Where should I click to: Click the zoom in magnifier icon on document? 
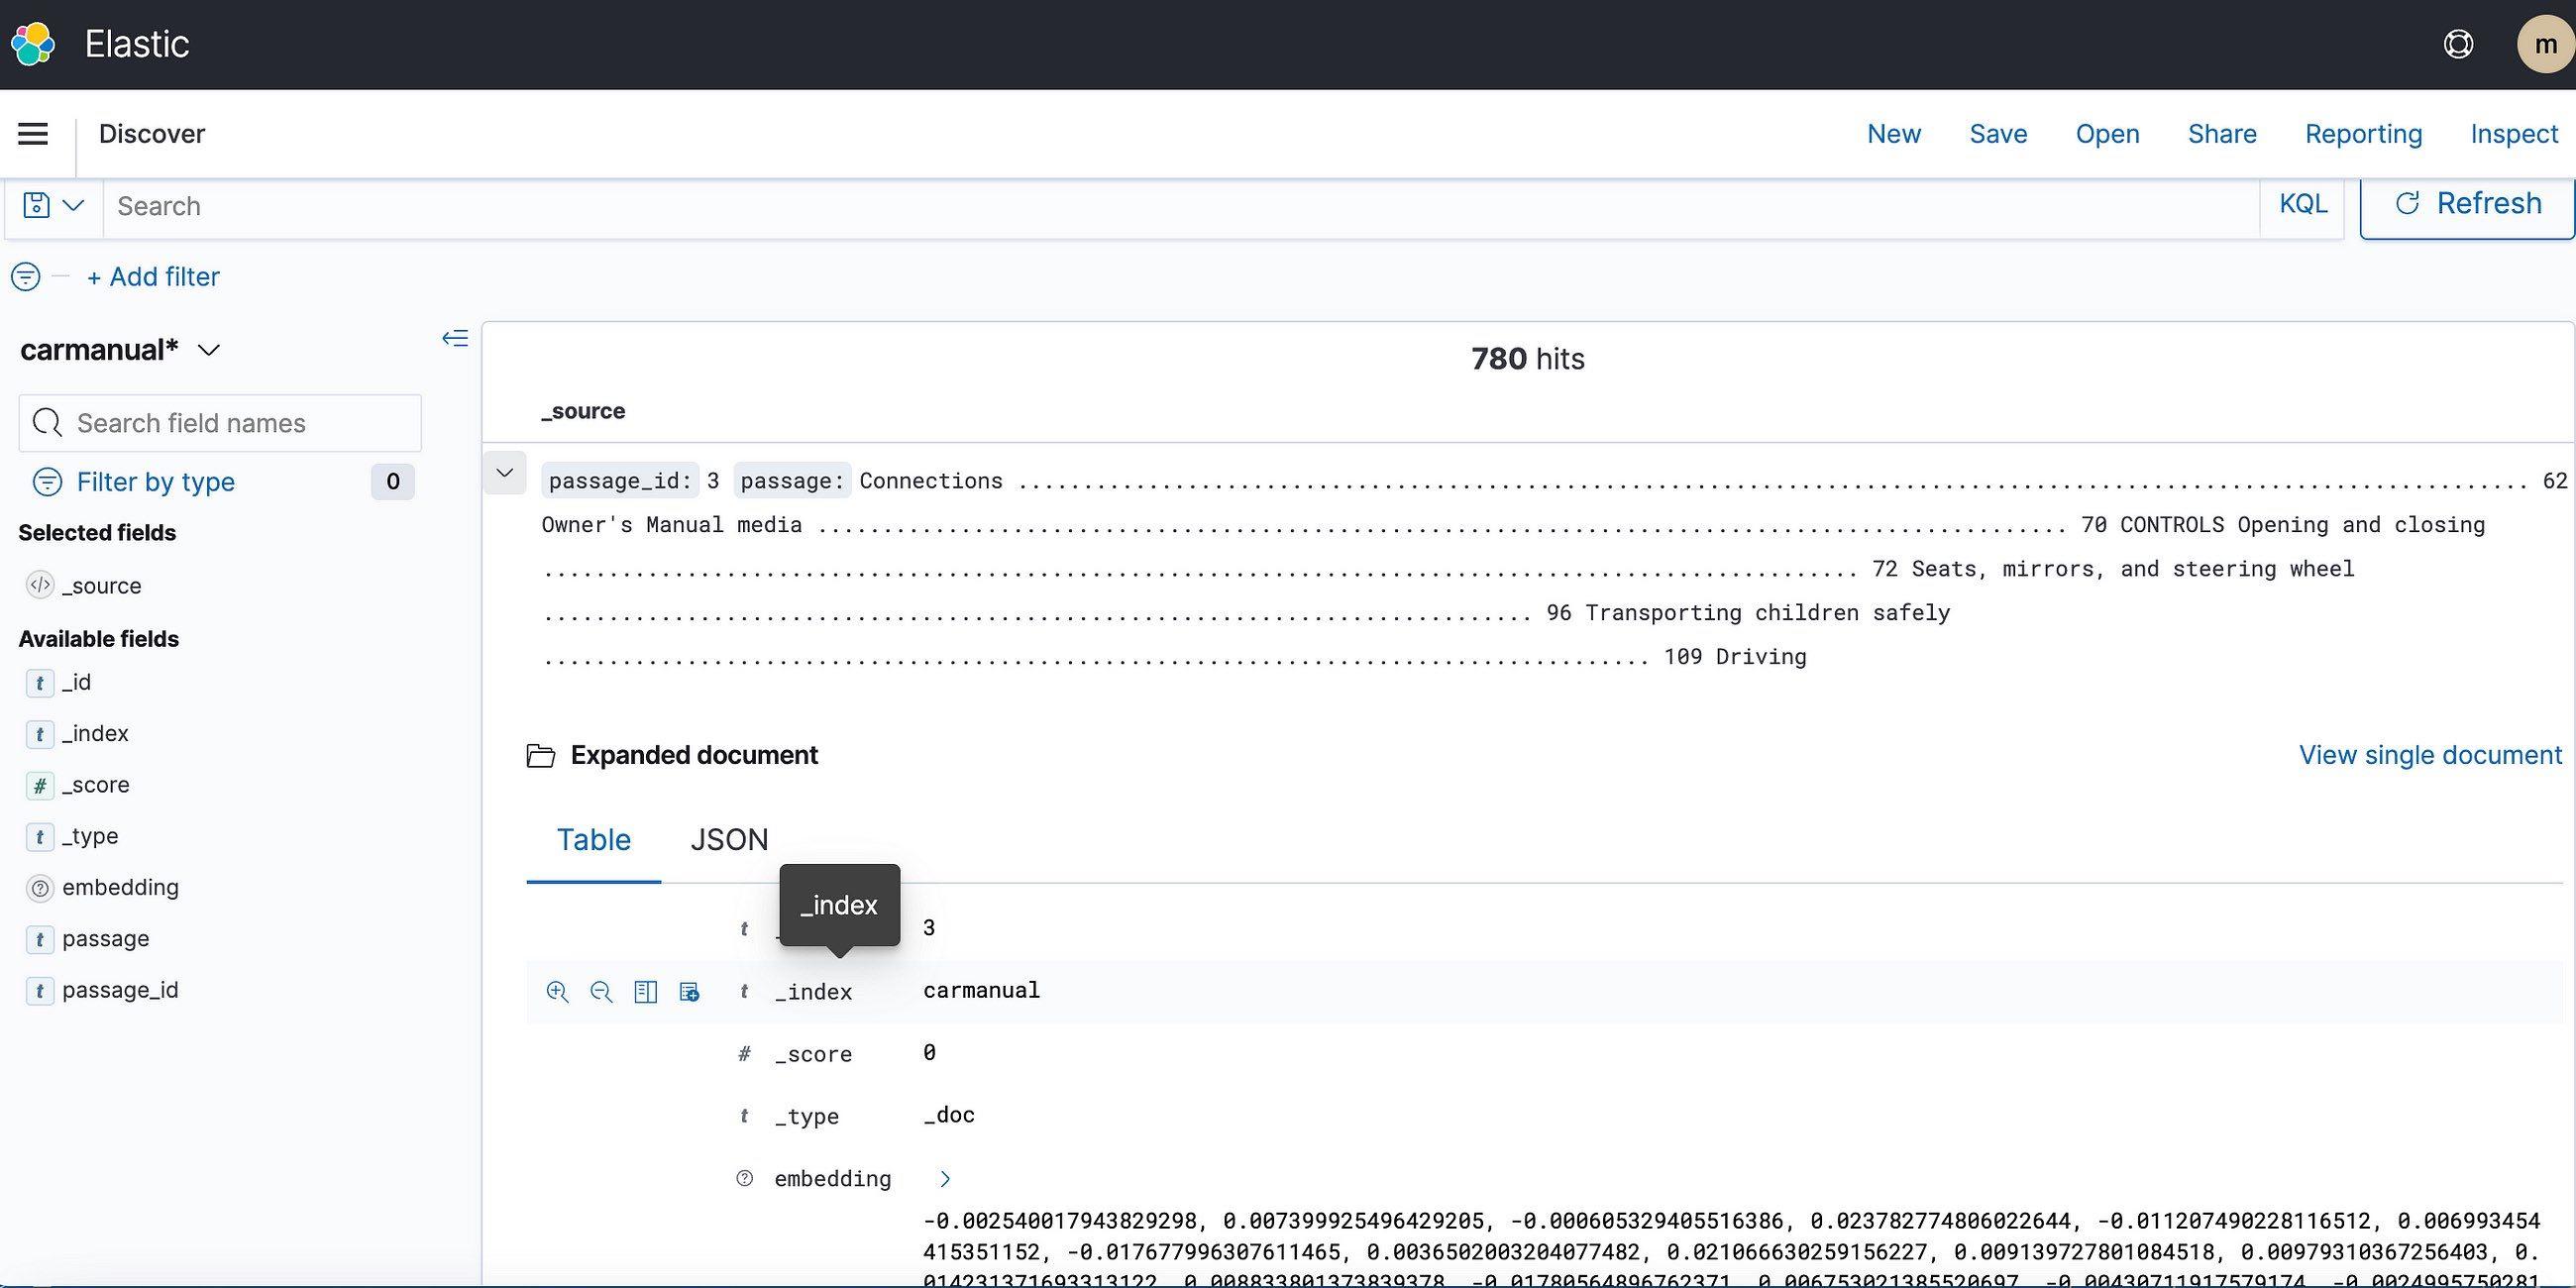pos(557,991)
